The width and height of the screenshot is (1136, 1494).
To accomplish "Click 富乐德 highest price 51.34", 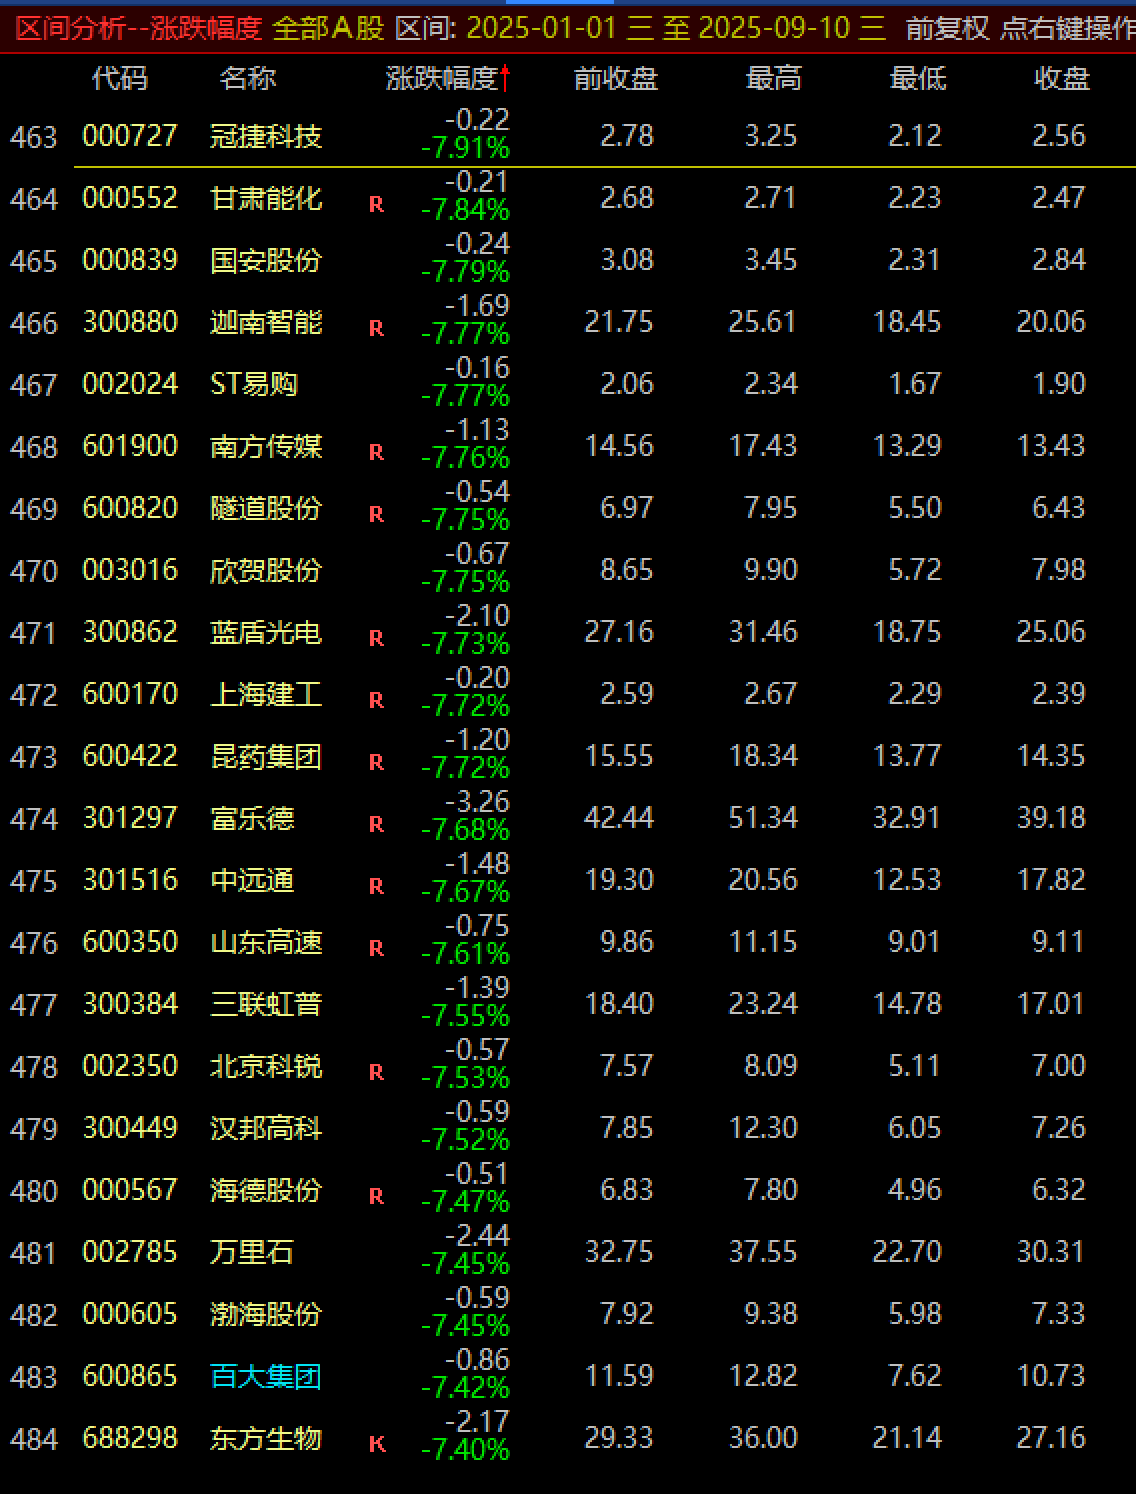I will [x=763, y=818].
